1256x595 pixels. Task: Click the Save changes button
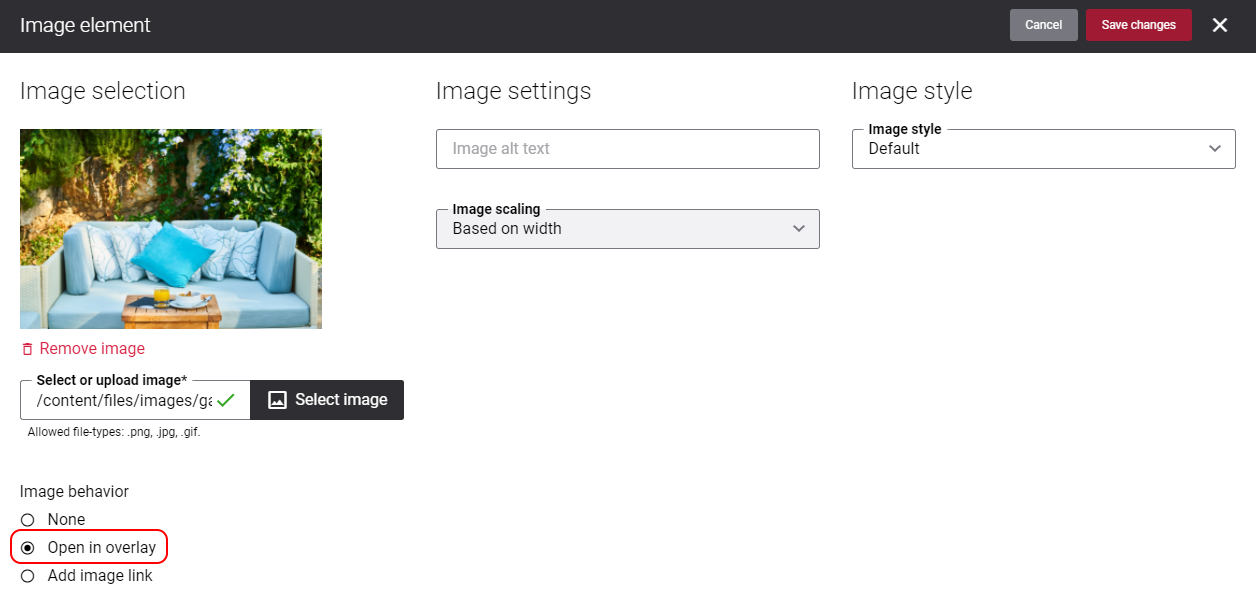pyautogui.click(x=1139, y=25)
